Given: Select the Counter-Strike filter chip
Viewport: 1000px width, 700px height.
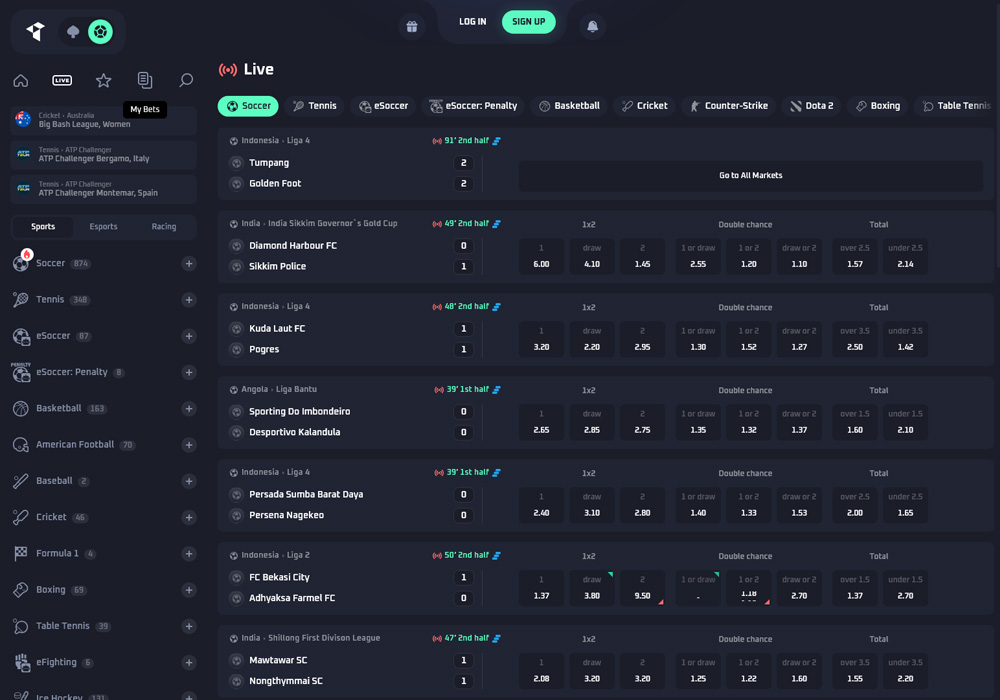Looking at the screenshot, I should 728,105.
